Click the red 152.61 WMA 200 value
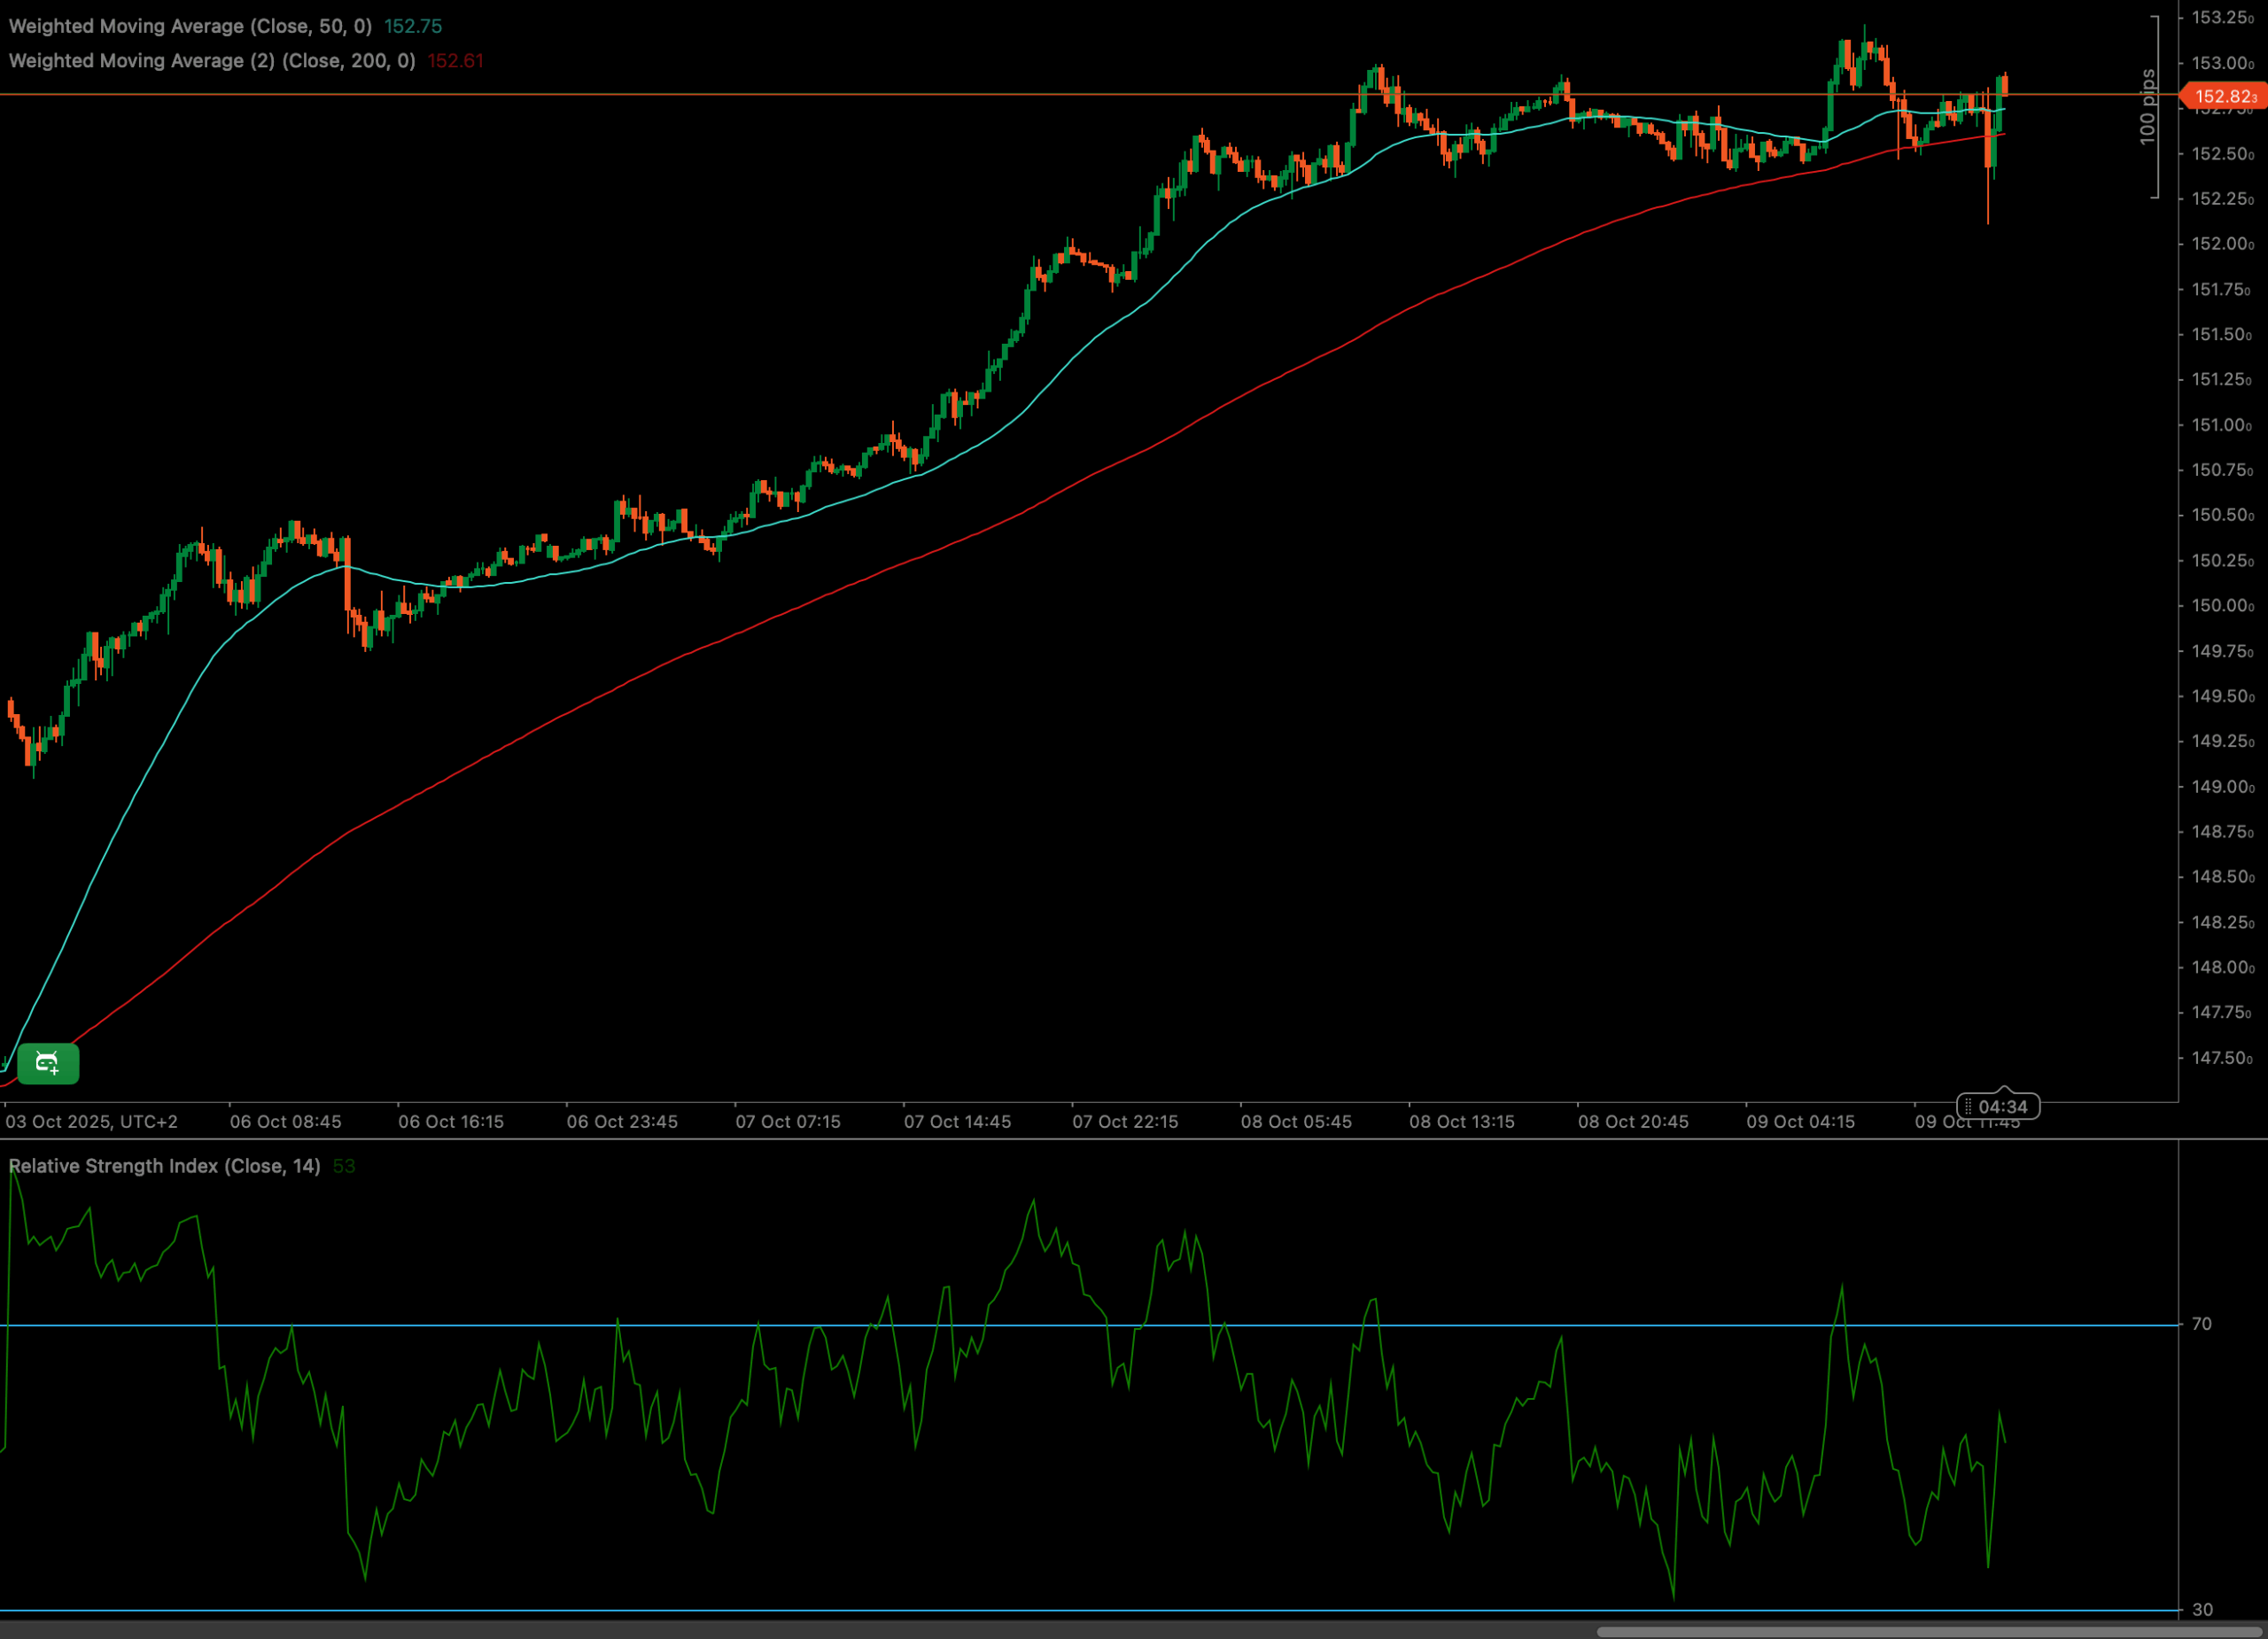 [455, 61]
